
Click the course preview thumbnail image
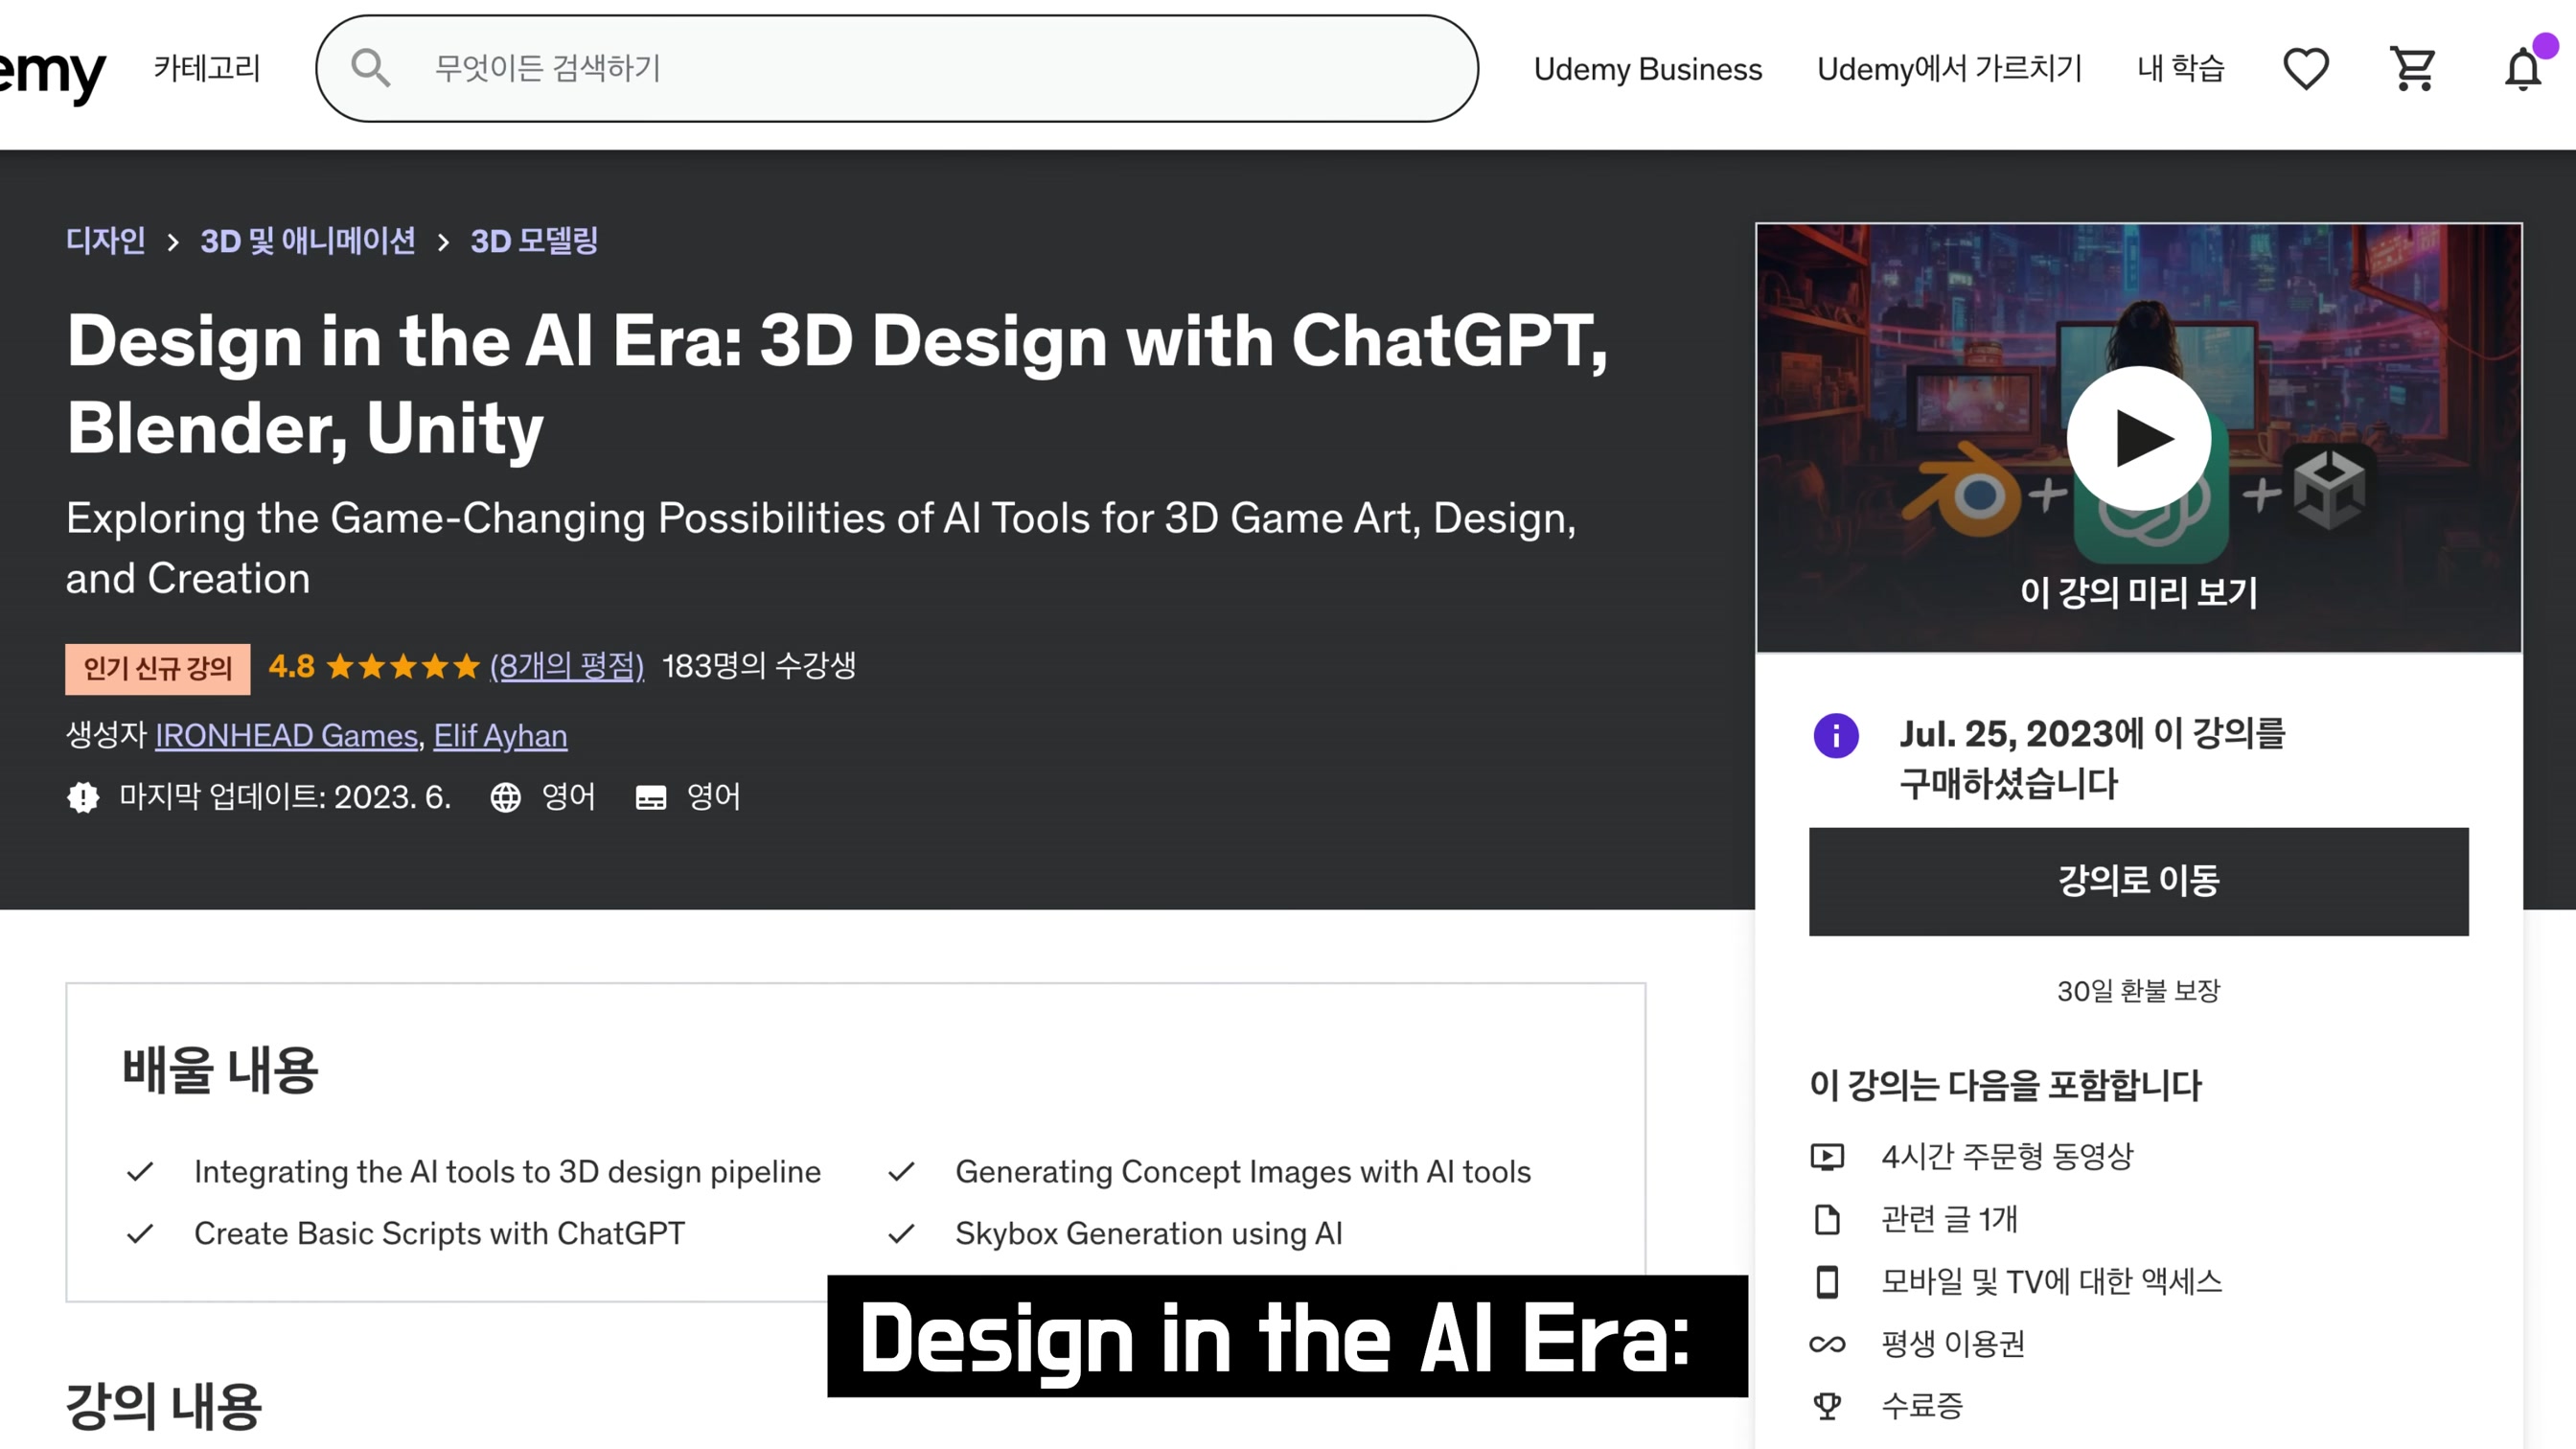2138,437
